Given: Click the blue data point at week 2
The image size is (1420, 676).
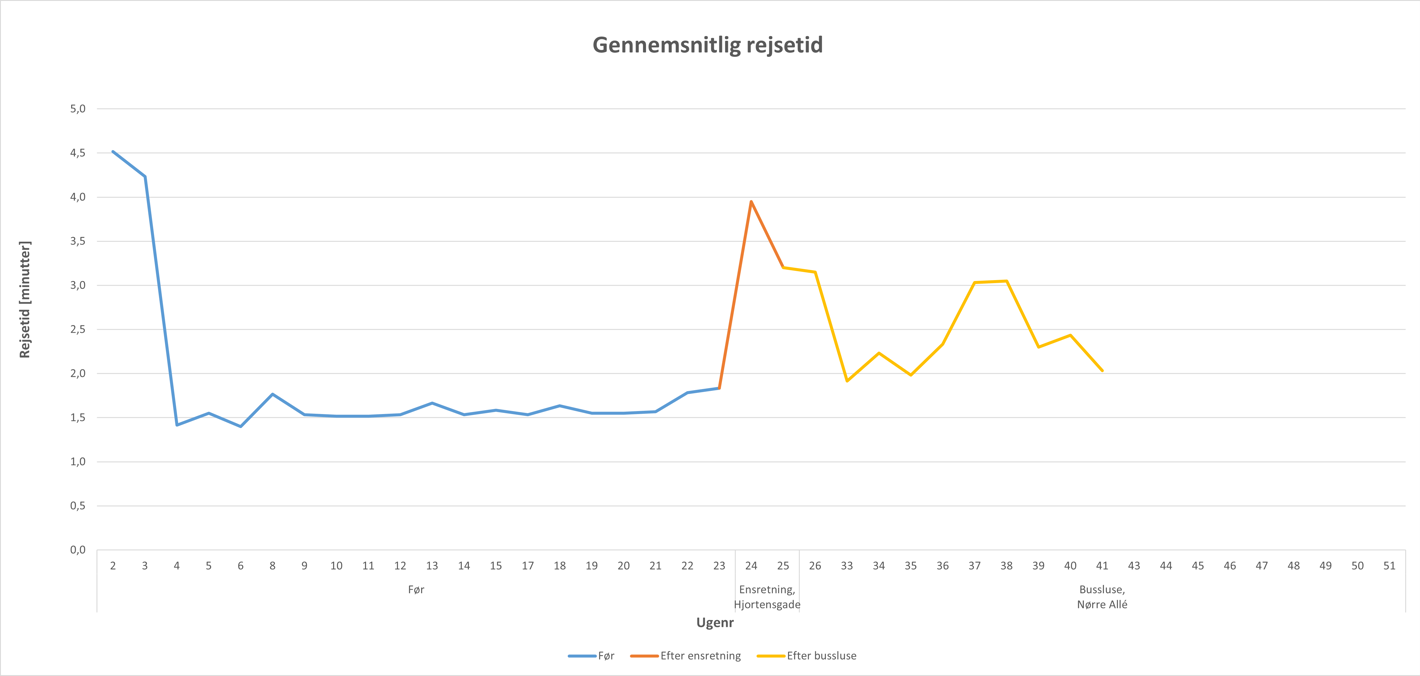Looking at the screenshot, I should click(x=113, y=152).
